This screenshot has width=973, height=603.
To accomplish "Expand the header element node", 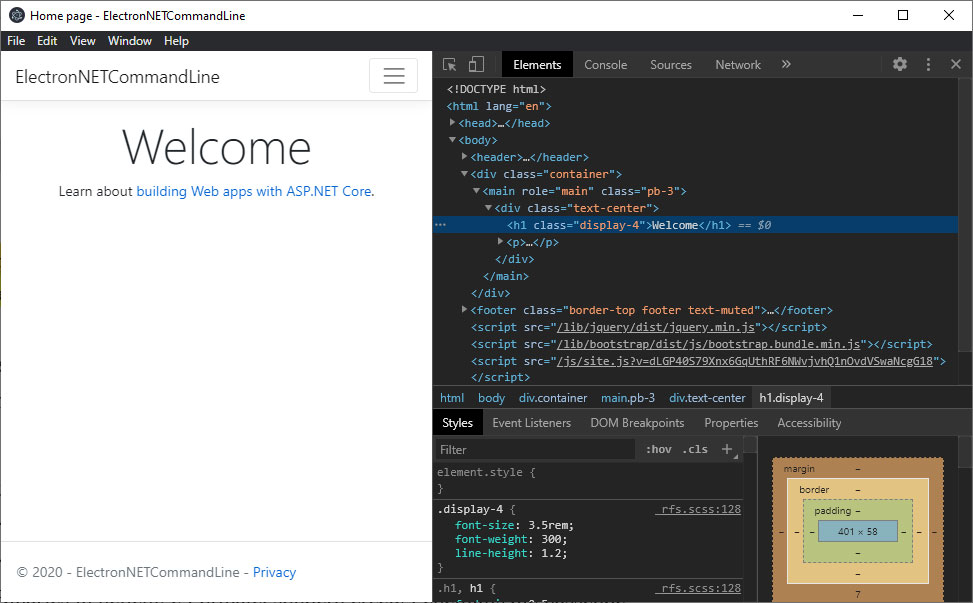I will click(x=464, y=156).
